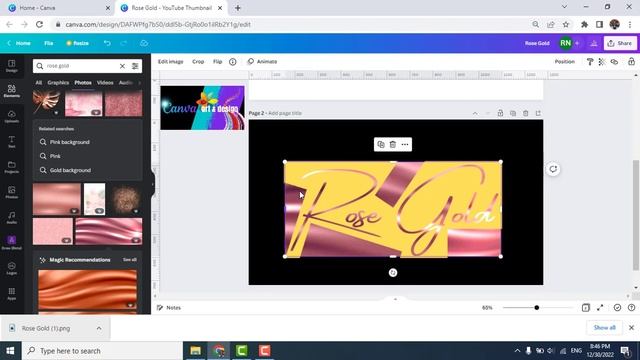Screen dimensions: 640x360
Task: Click the comment refresh icon beside the canvas
Action: pos(553,169)
